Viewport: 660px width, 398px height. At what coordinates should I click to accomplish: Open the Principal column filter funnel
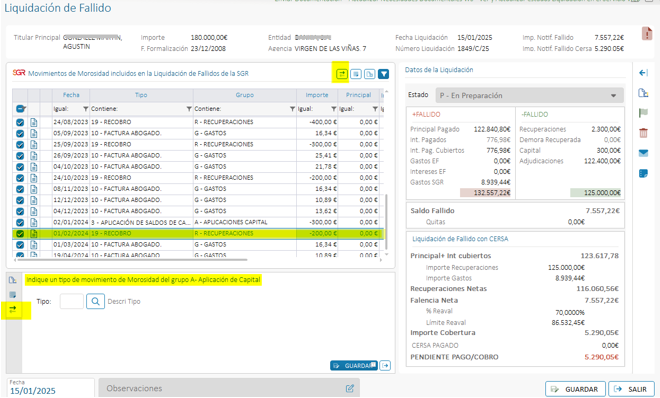375,109
